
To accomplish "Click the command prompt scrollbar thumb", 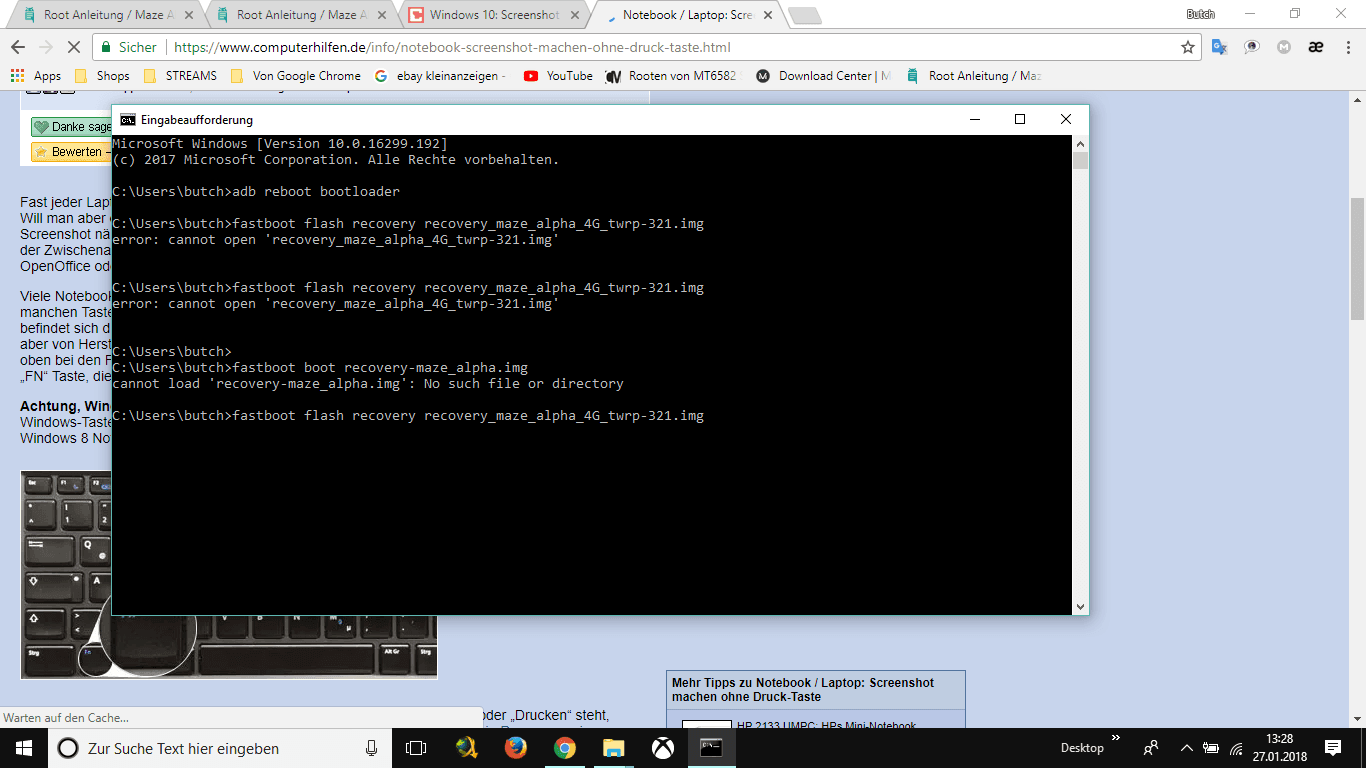I will pyautogui.click(x=1080, y=161).
